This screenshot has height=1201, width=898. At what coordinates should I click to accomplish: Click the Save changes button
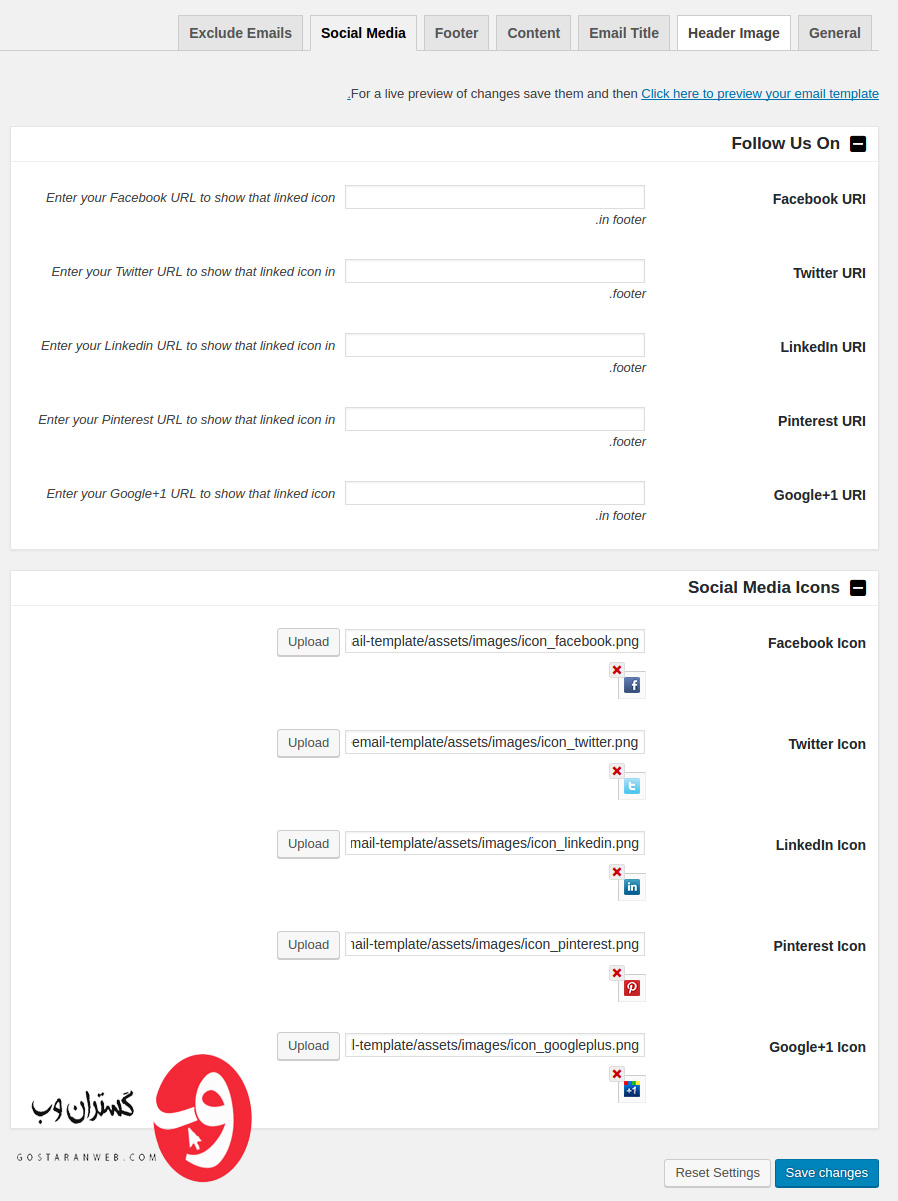[827, 1173]
